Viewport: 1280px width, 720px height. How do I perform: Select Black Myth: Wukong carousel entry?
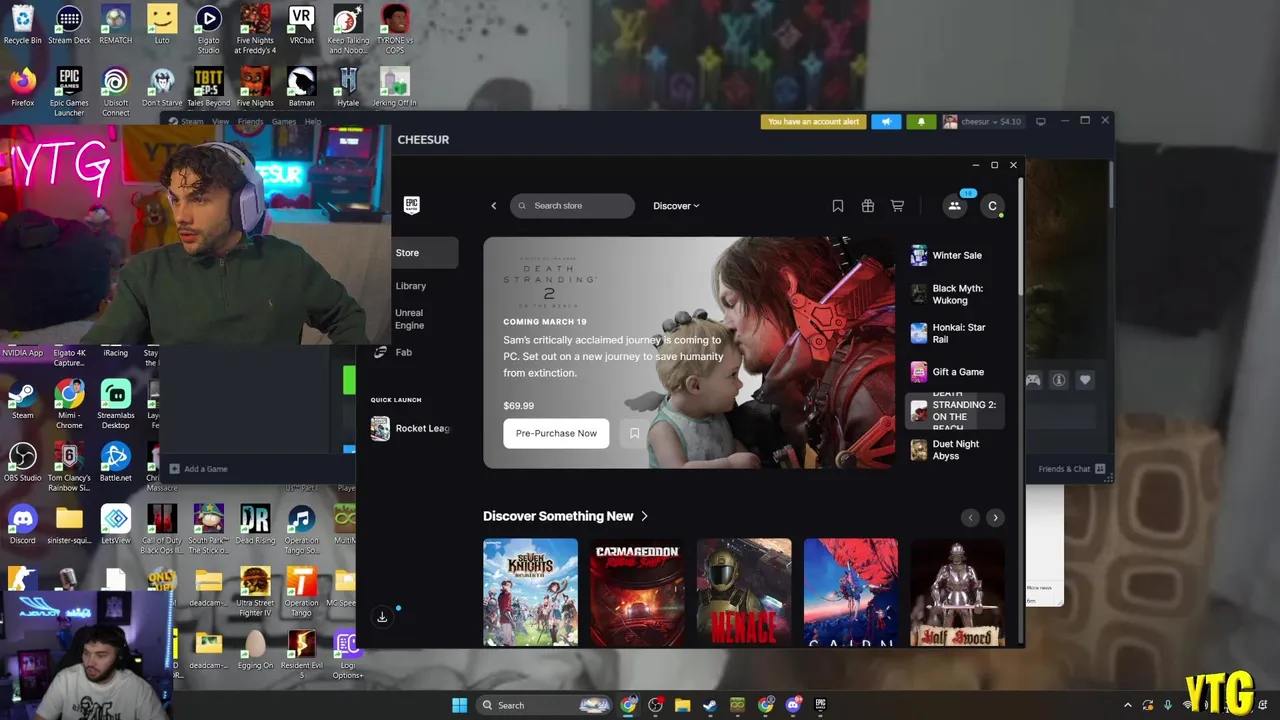coord(955,294)
